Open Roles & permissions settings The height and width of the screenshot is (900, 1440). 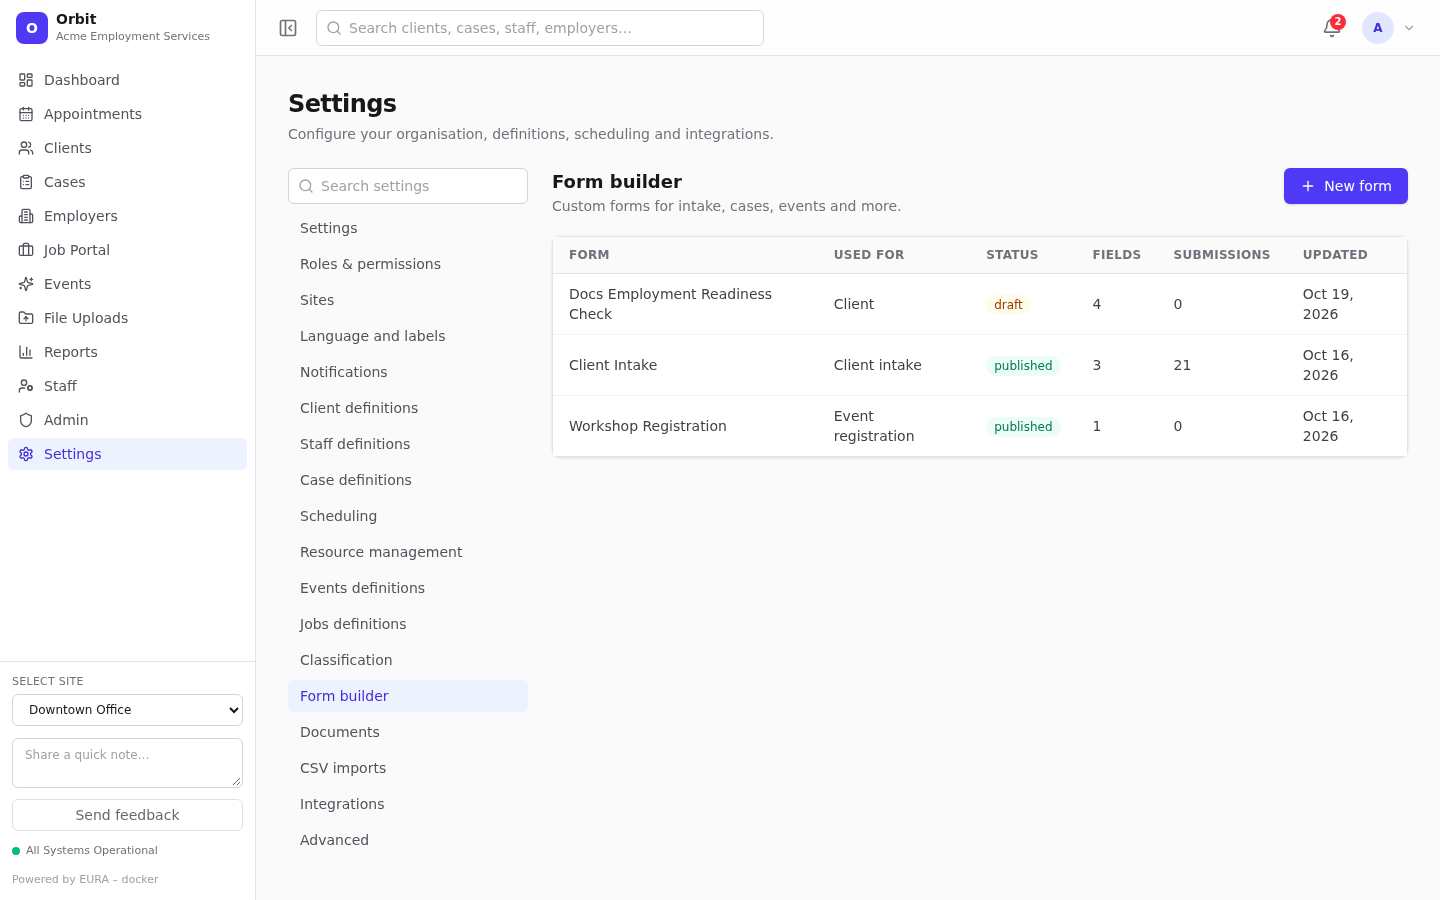[x=408, y=264]
